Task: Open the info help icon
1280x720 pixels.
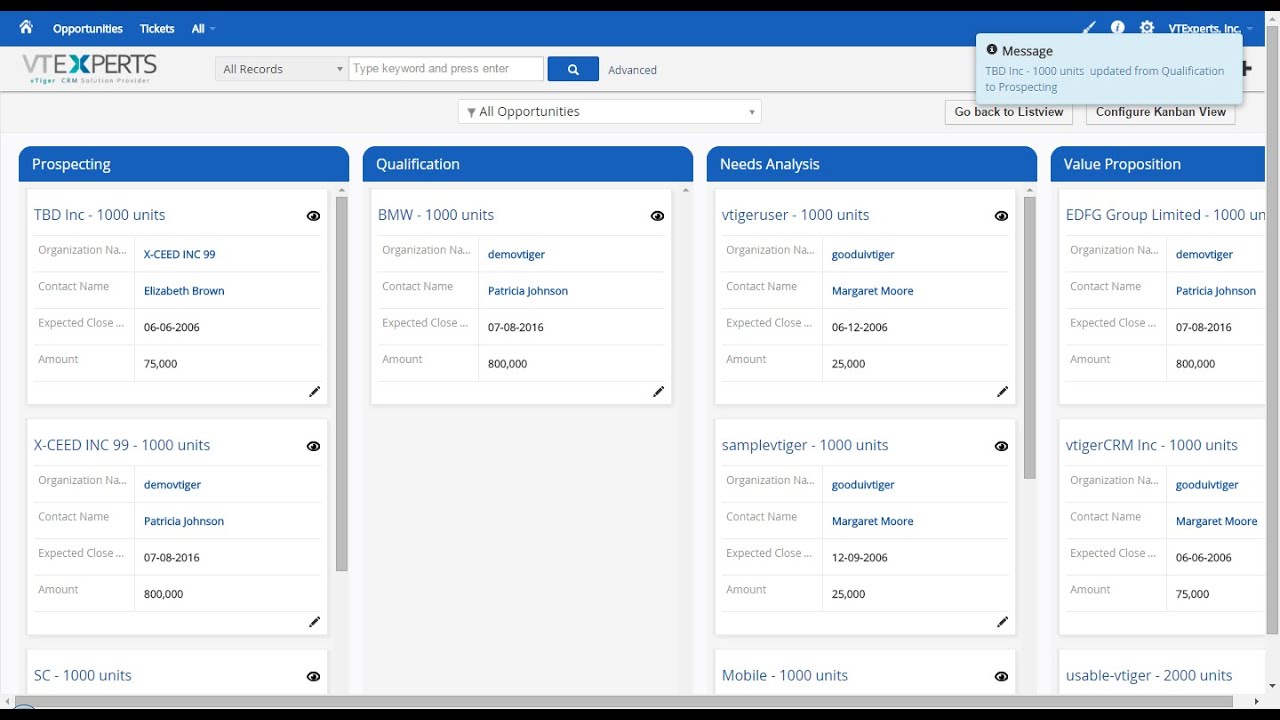Action: pos(1118,28)
